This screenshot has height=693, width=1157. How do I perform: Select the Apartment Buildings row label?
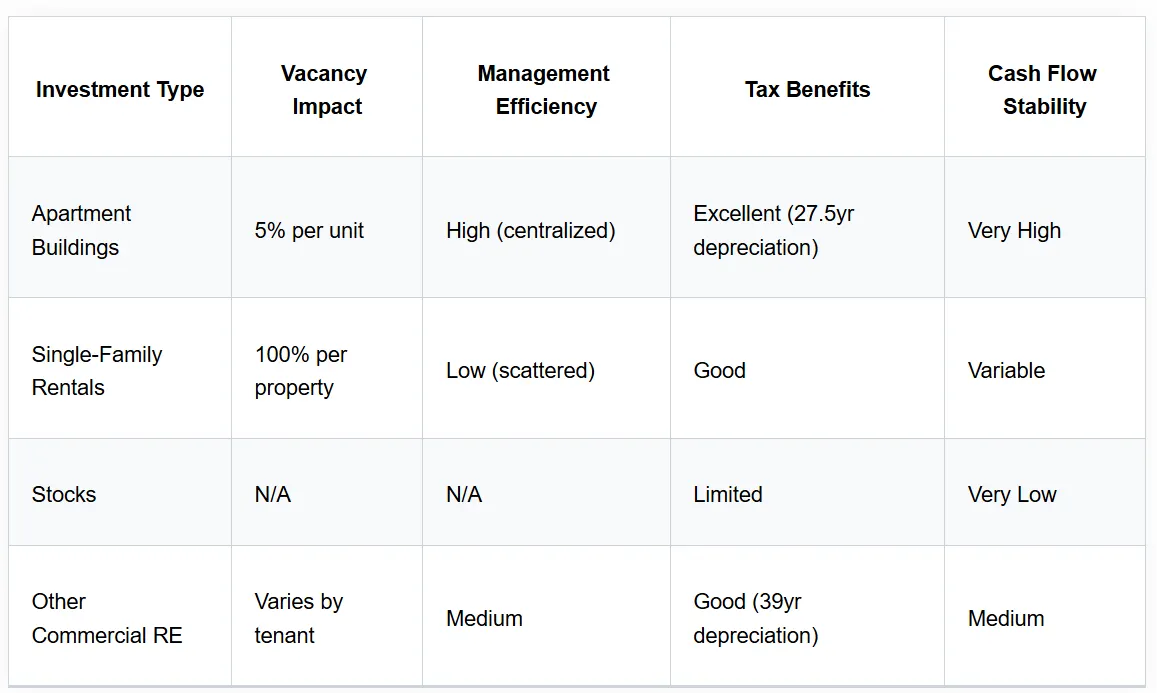pyautogui.click(x=81, y=230)
